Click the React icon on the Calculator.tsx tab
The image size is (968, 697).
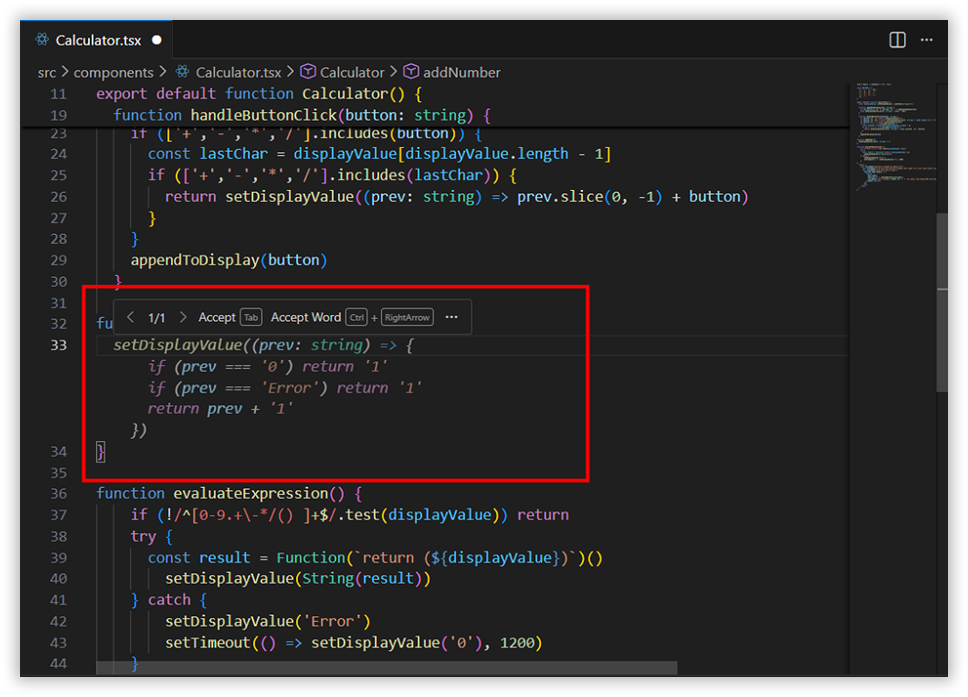point(42,40)
